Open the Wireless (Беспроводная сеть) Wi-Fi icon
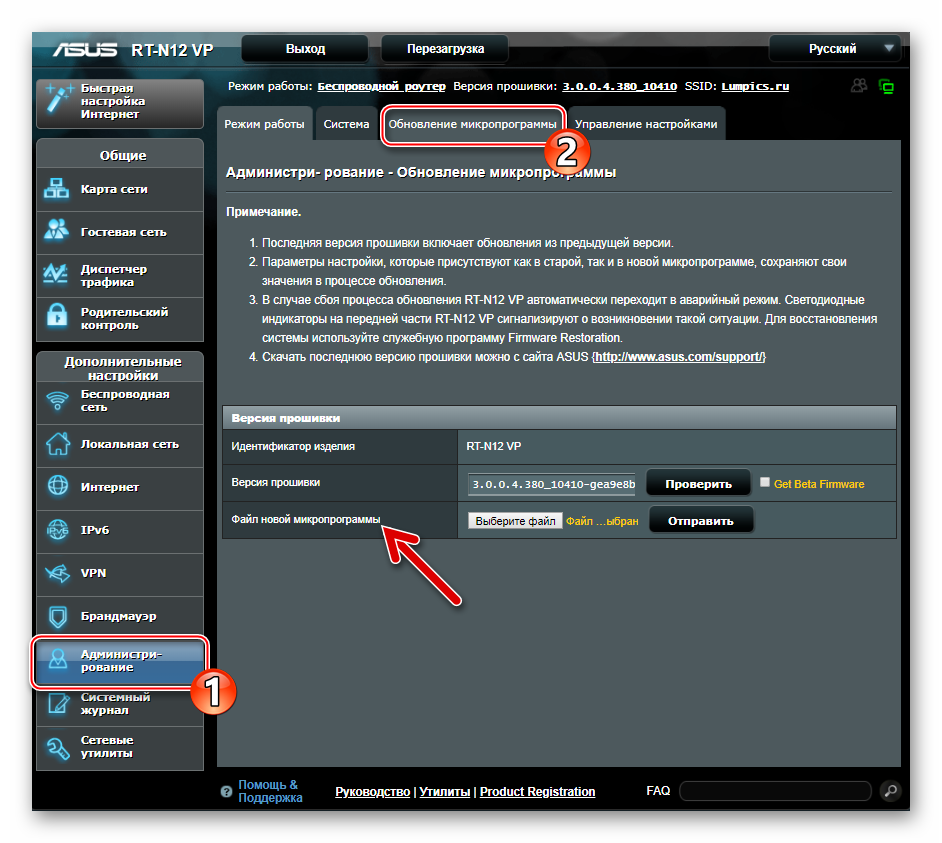 (x=58, y=400)
